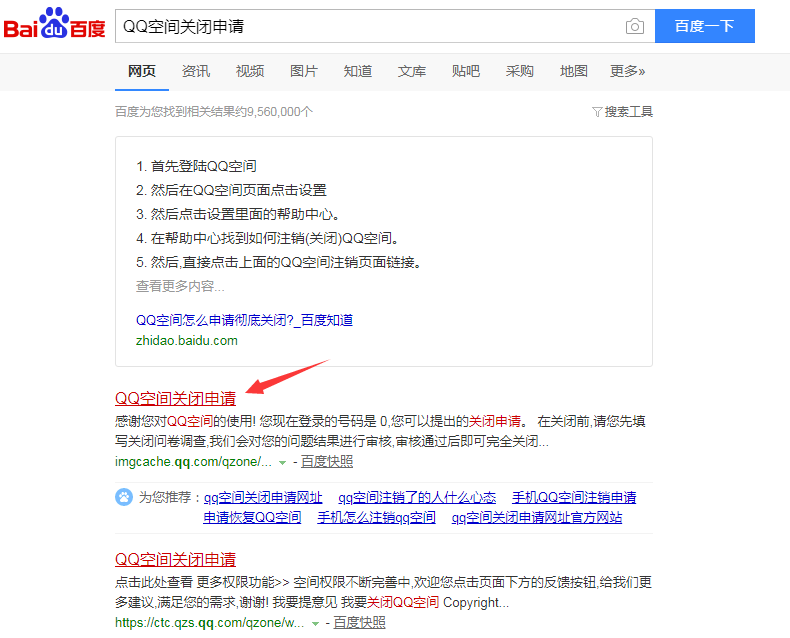The width and height of the screenshot is (790, 638).
Task: Click the zhidao.baidu.com source URL
Action: click(x=186, y=341)
